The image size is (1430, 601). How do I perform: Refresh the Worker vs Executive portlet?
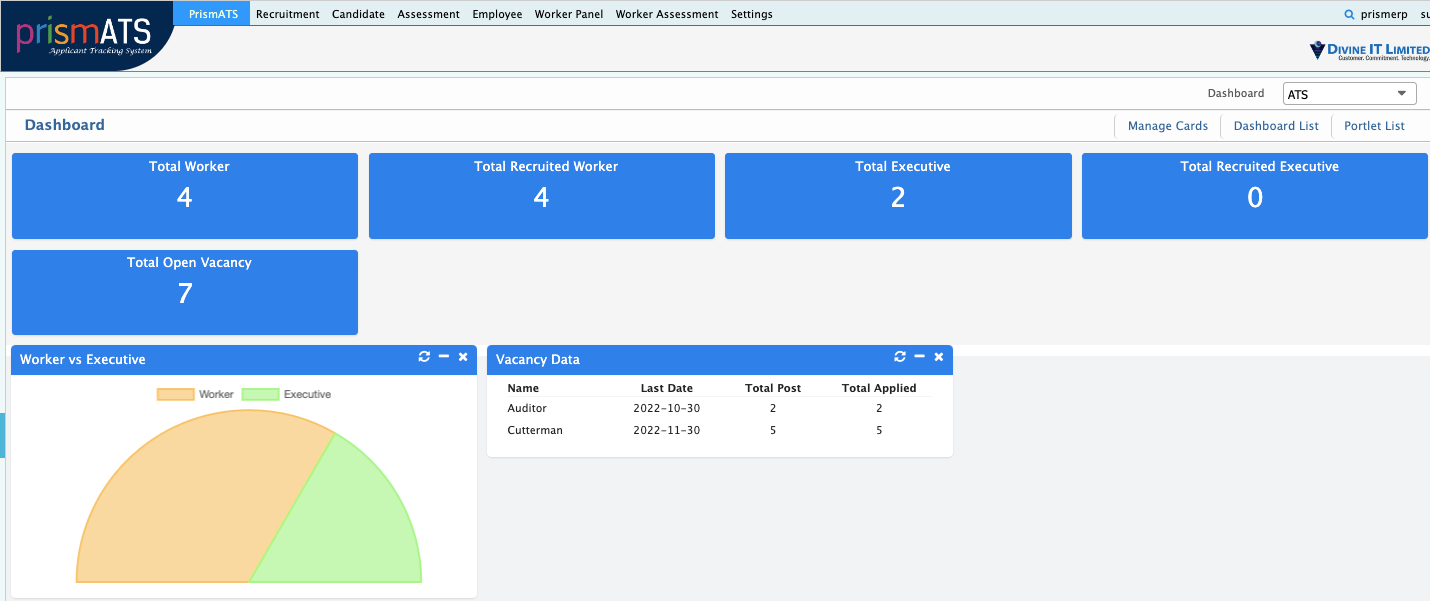pyautogui.click(x=424, y=357)
